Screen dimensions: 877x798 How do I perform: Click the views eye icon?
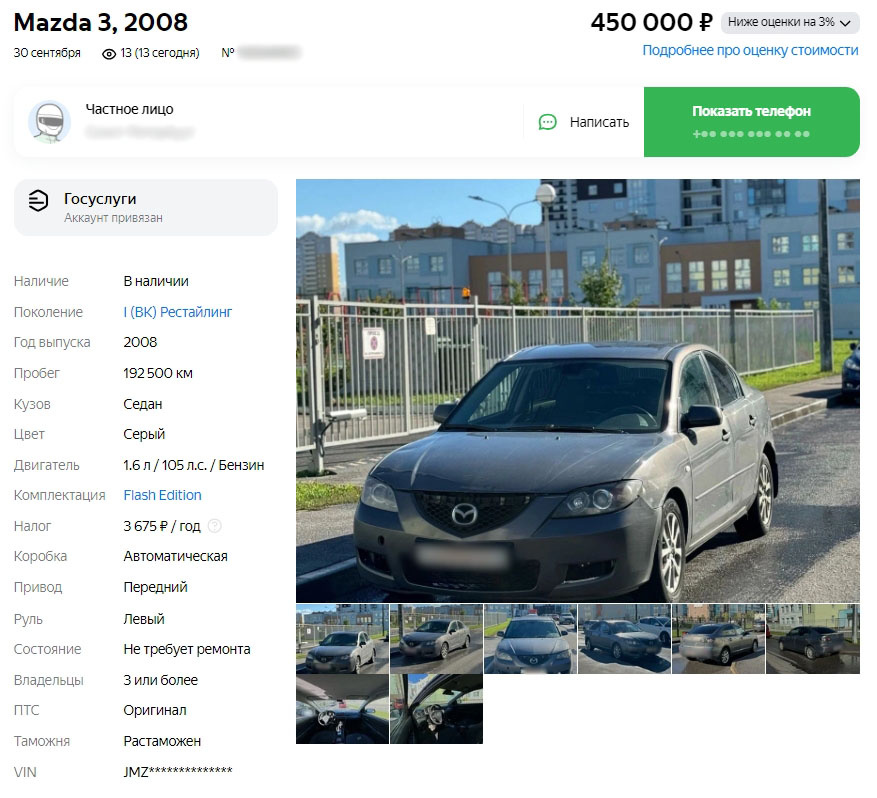pos(109,54)
